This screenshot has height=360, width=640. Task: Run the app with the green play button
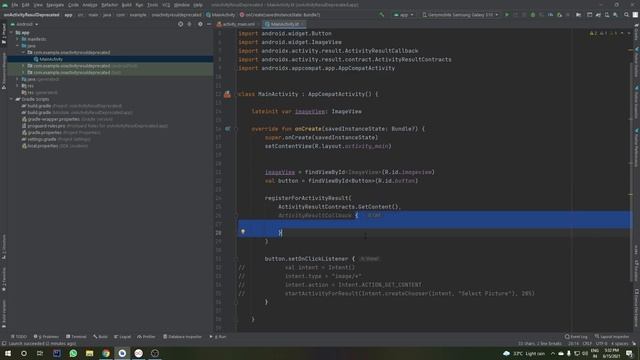pos(507,15)
